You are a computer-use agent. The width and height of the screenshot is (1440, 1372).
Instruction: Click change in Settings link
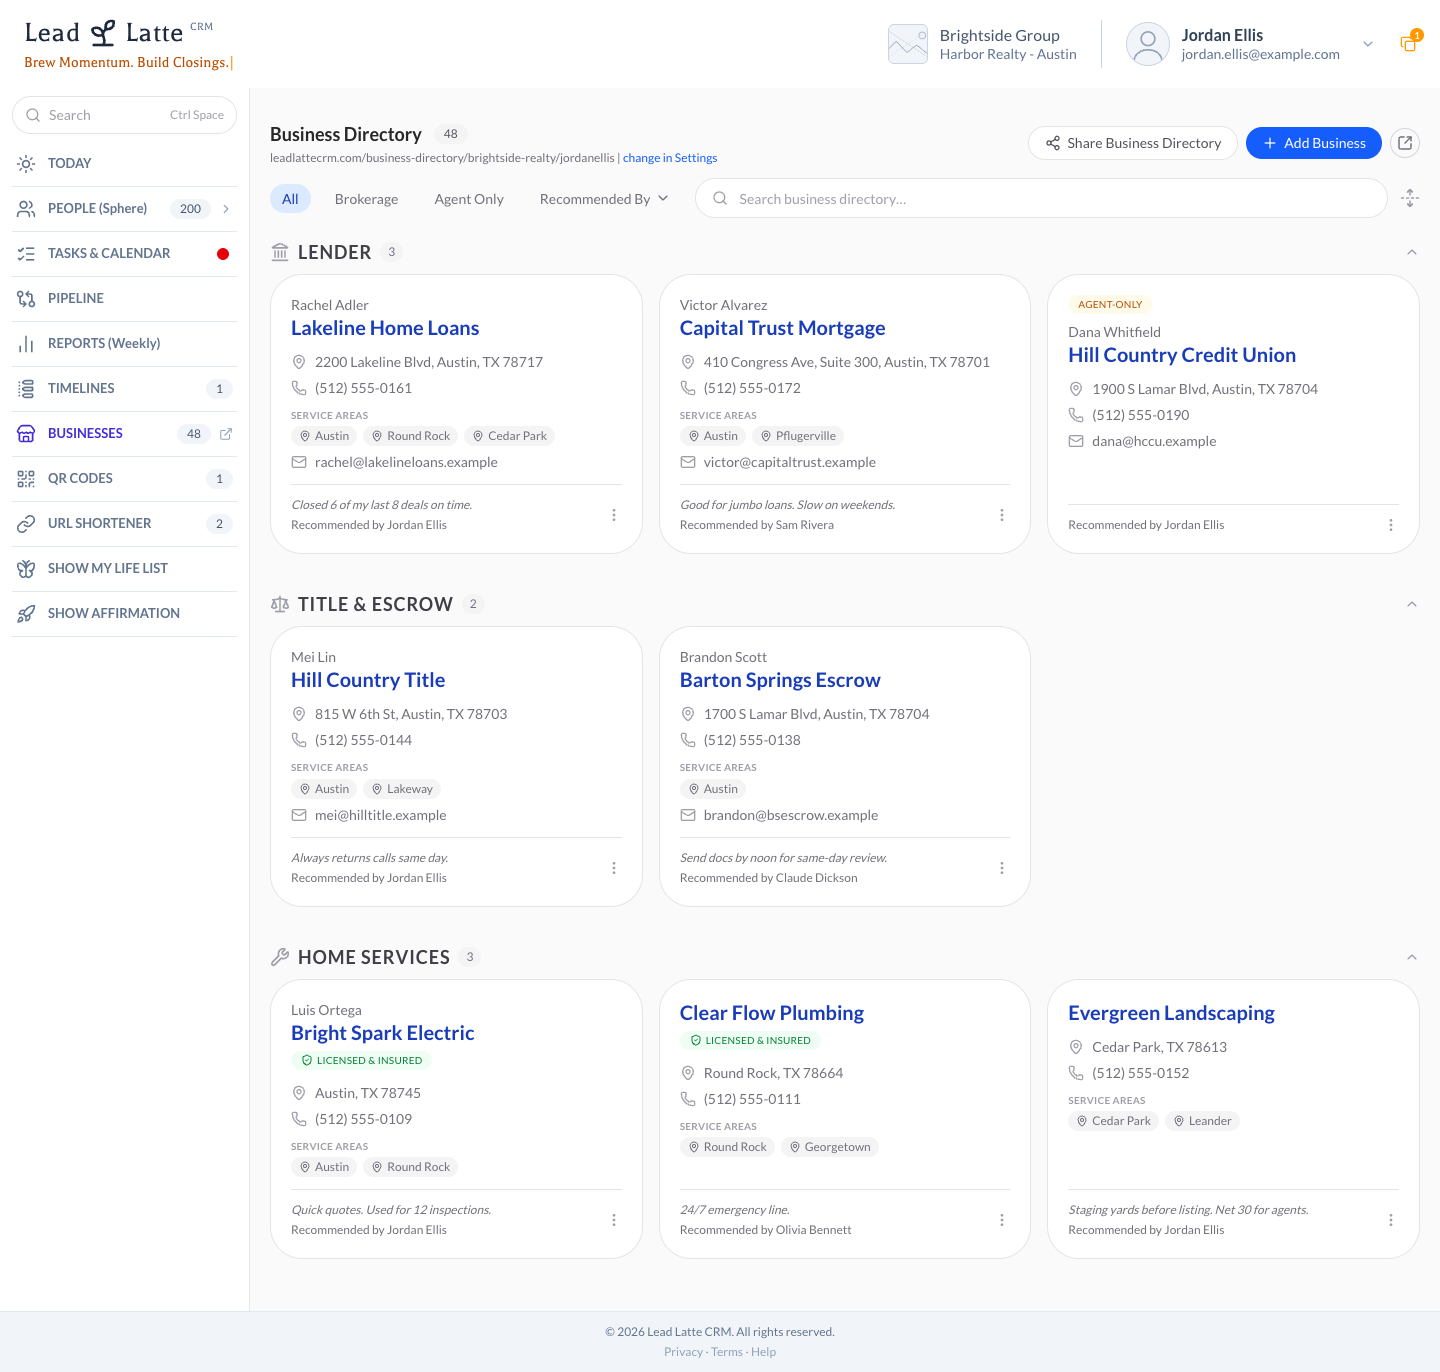(x=670, y=158)
